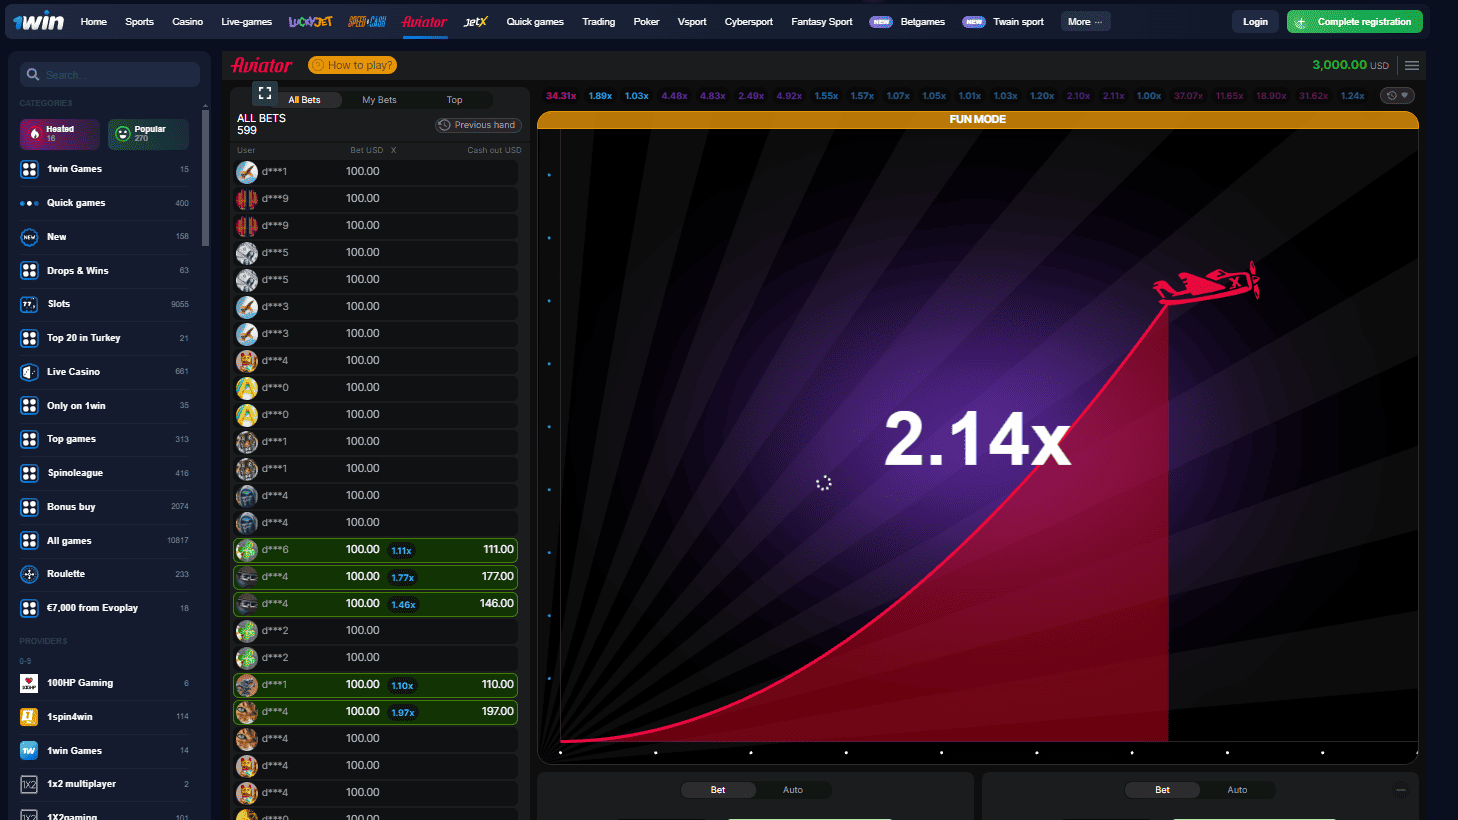Viewport: 1458px width, 820px height.
Task: Switch the right bet panel to Auto
Action: [x=1237, y=790]
